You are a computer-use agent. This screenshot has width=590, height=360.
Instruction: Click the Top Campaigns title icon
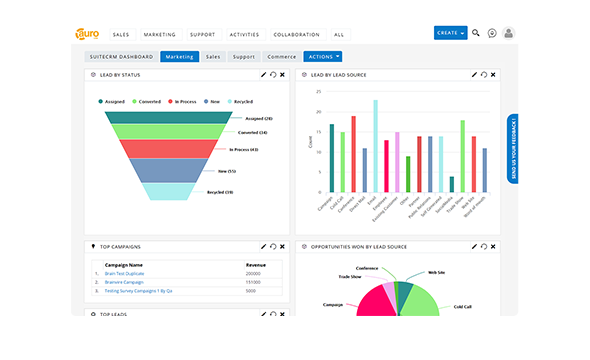coord(93,246)
